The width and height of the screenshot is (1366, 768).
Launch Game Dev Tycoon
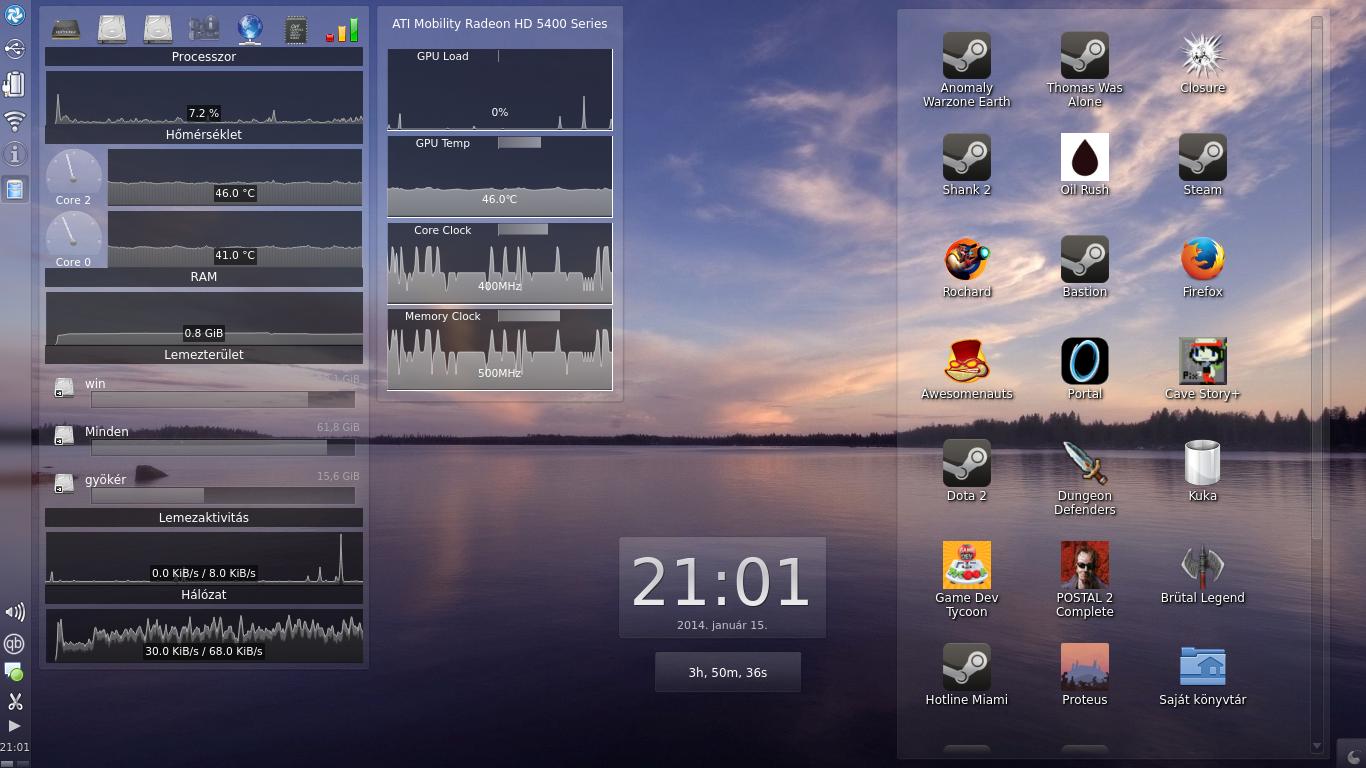966,580
